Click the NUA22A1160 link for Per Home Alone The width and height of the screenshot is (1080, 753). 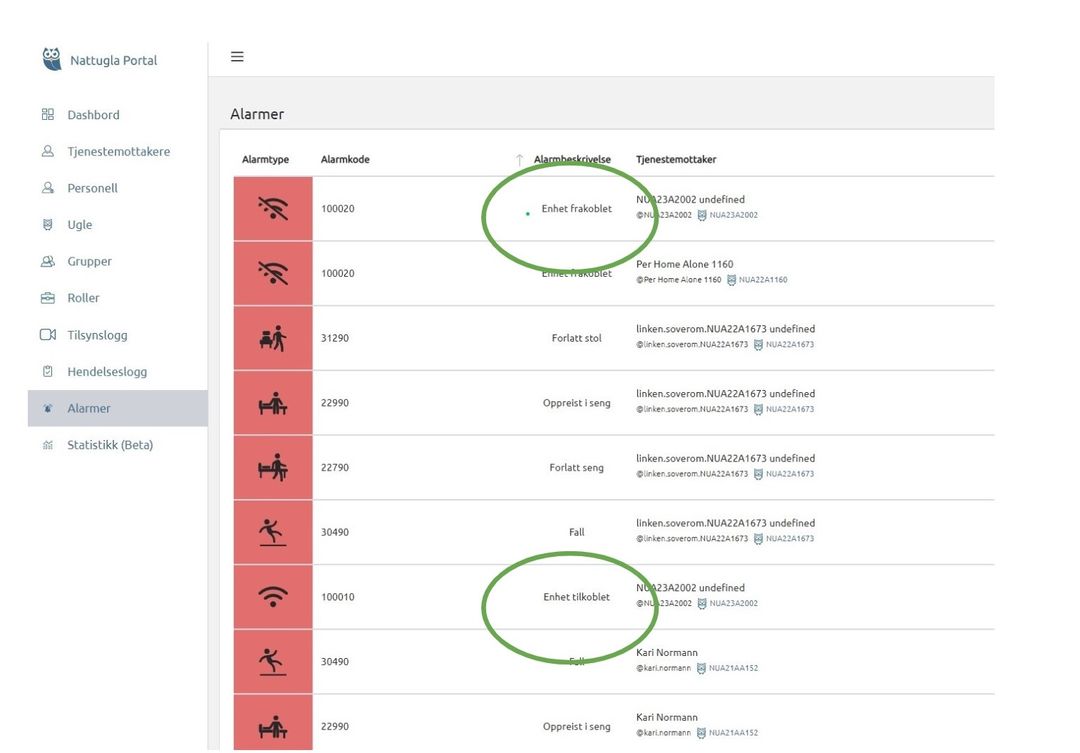click(x=761, y=280)
